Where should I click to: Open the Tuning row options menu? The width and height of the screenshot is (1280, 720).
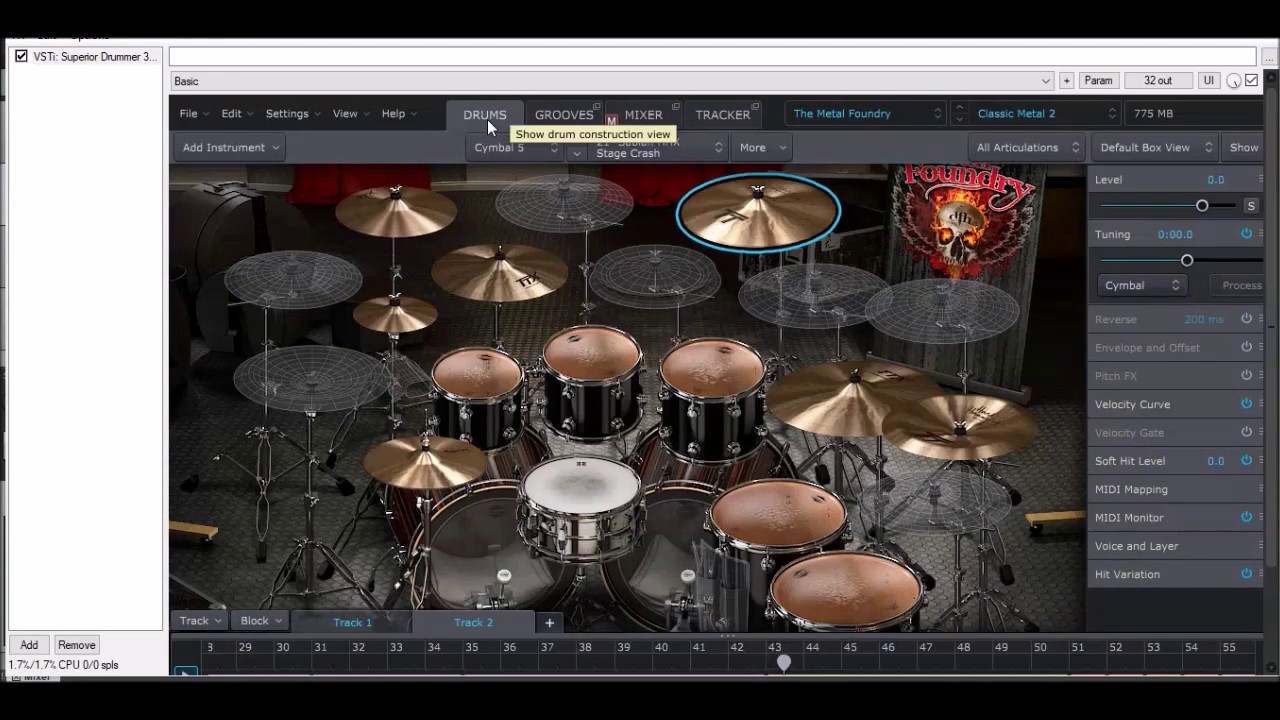click(1261, 234)
